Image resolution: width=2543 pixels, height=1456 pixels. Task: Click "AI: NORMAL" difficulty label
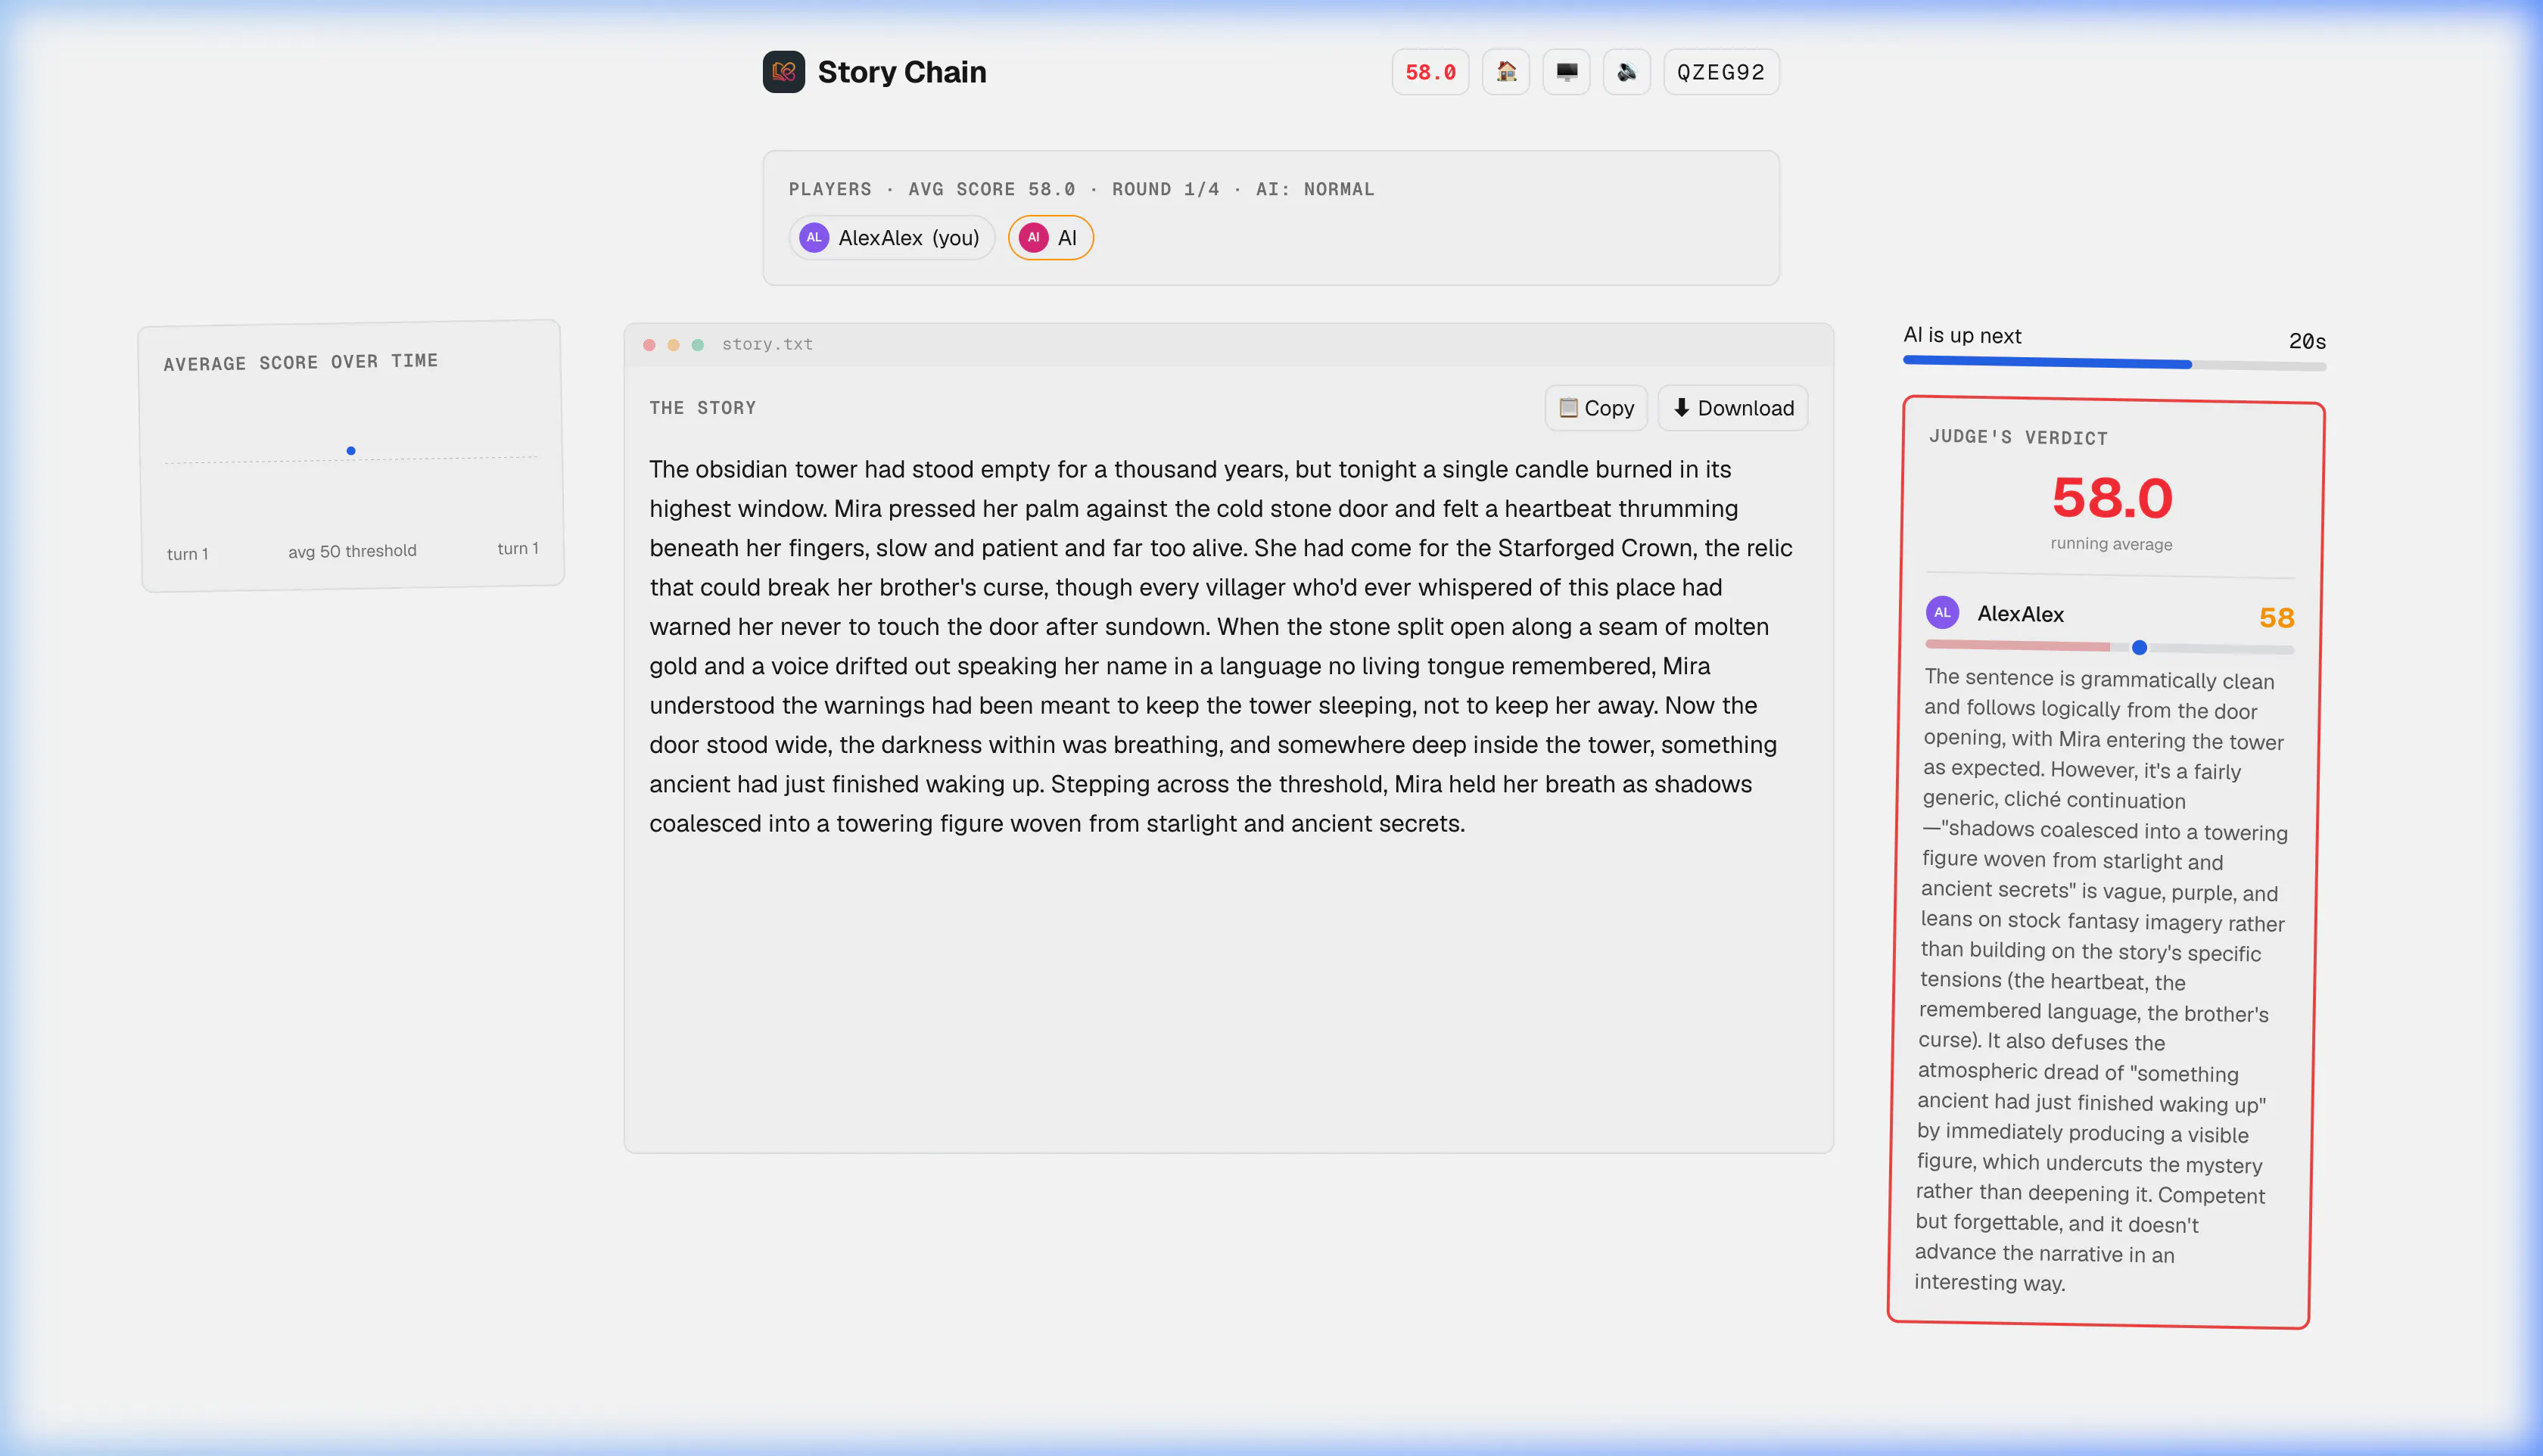tap(1315, 189)
